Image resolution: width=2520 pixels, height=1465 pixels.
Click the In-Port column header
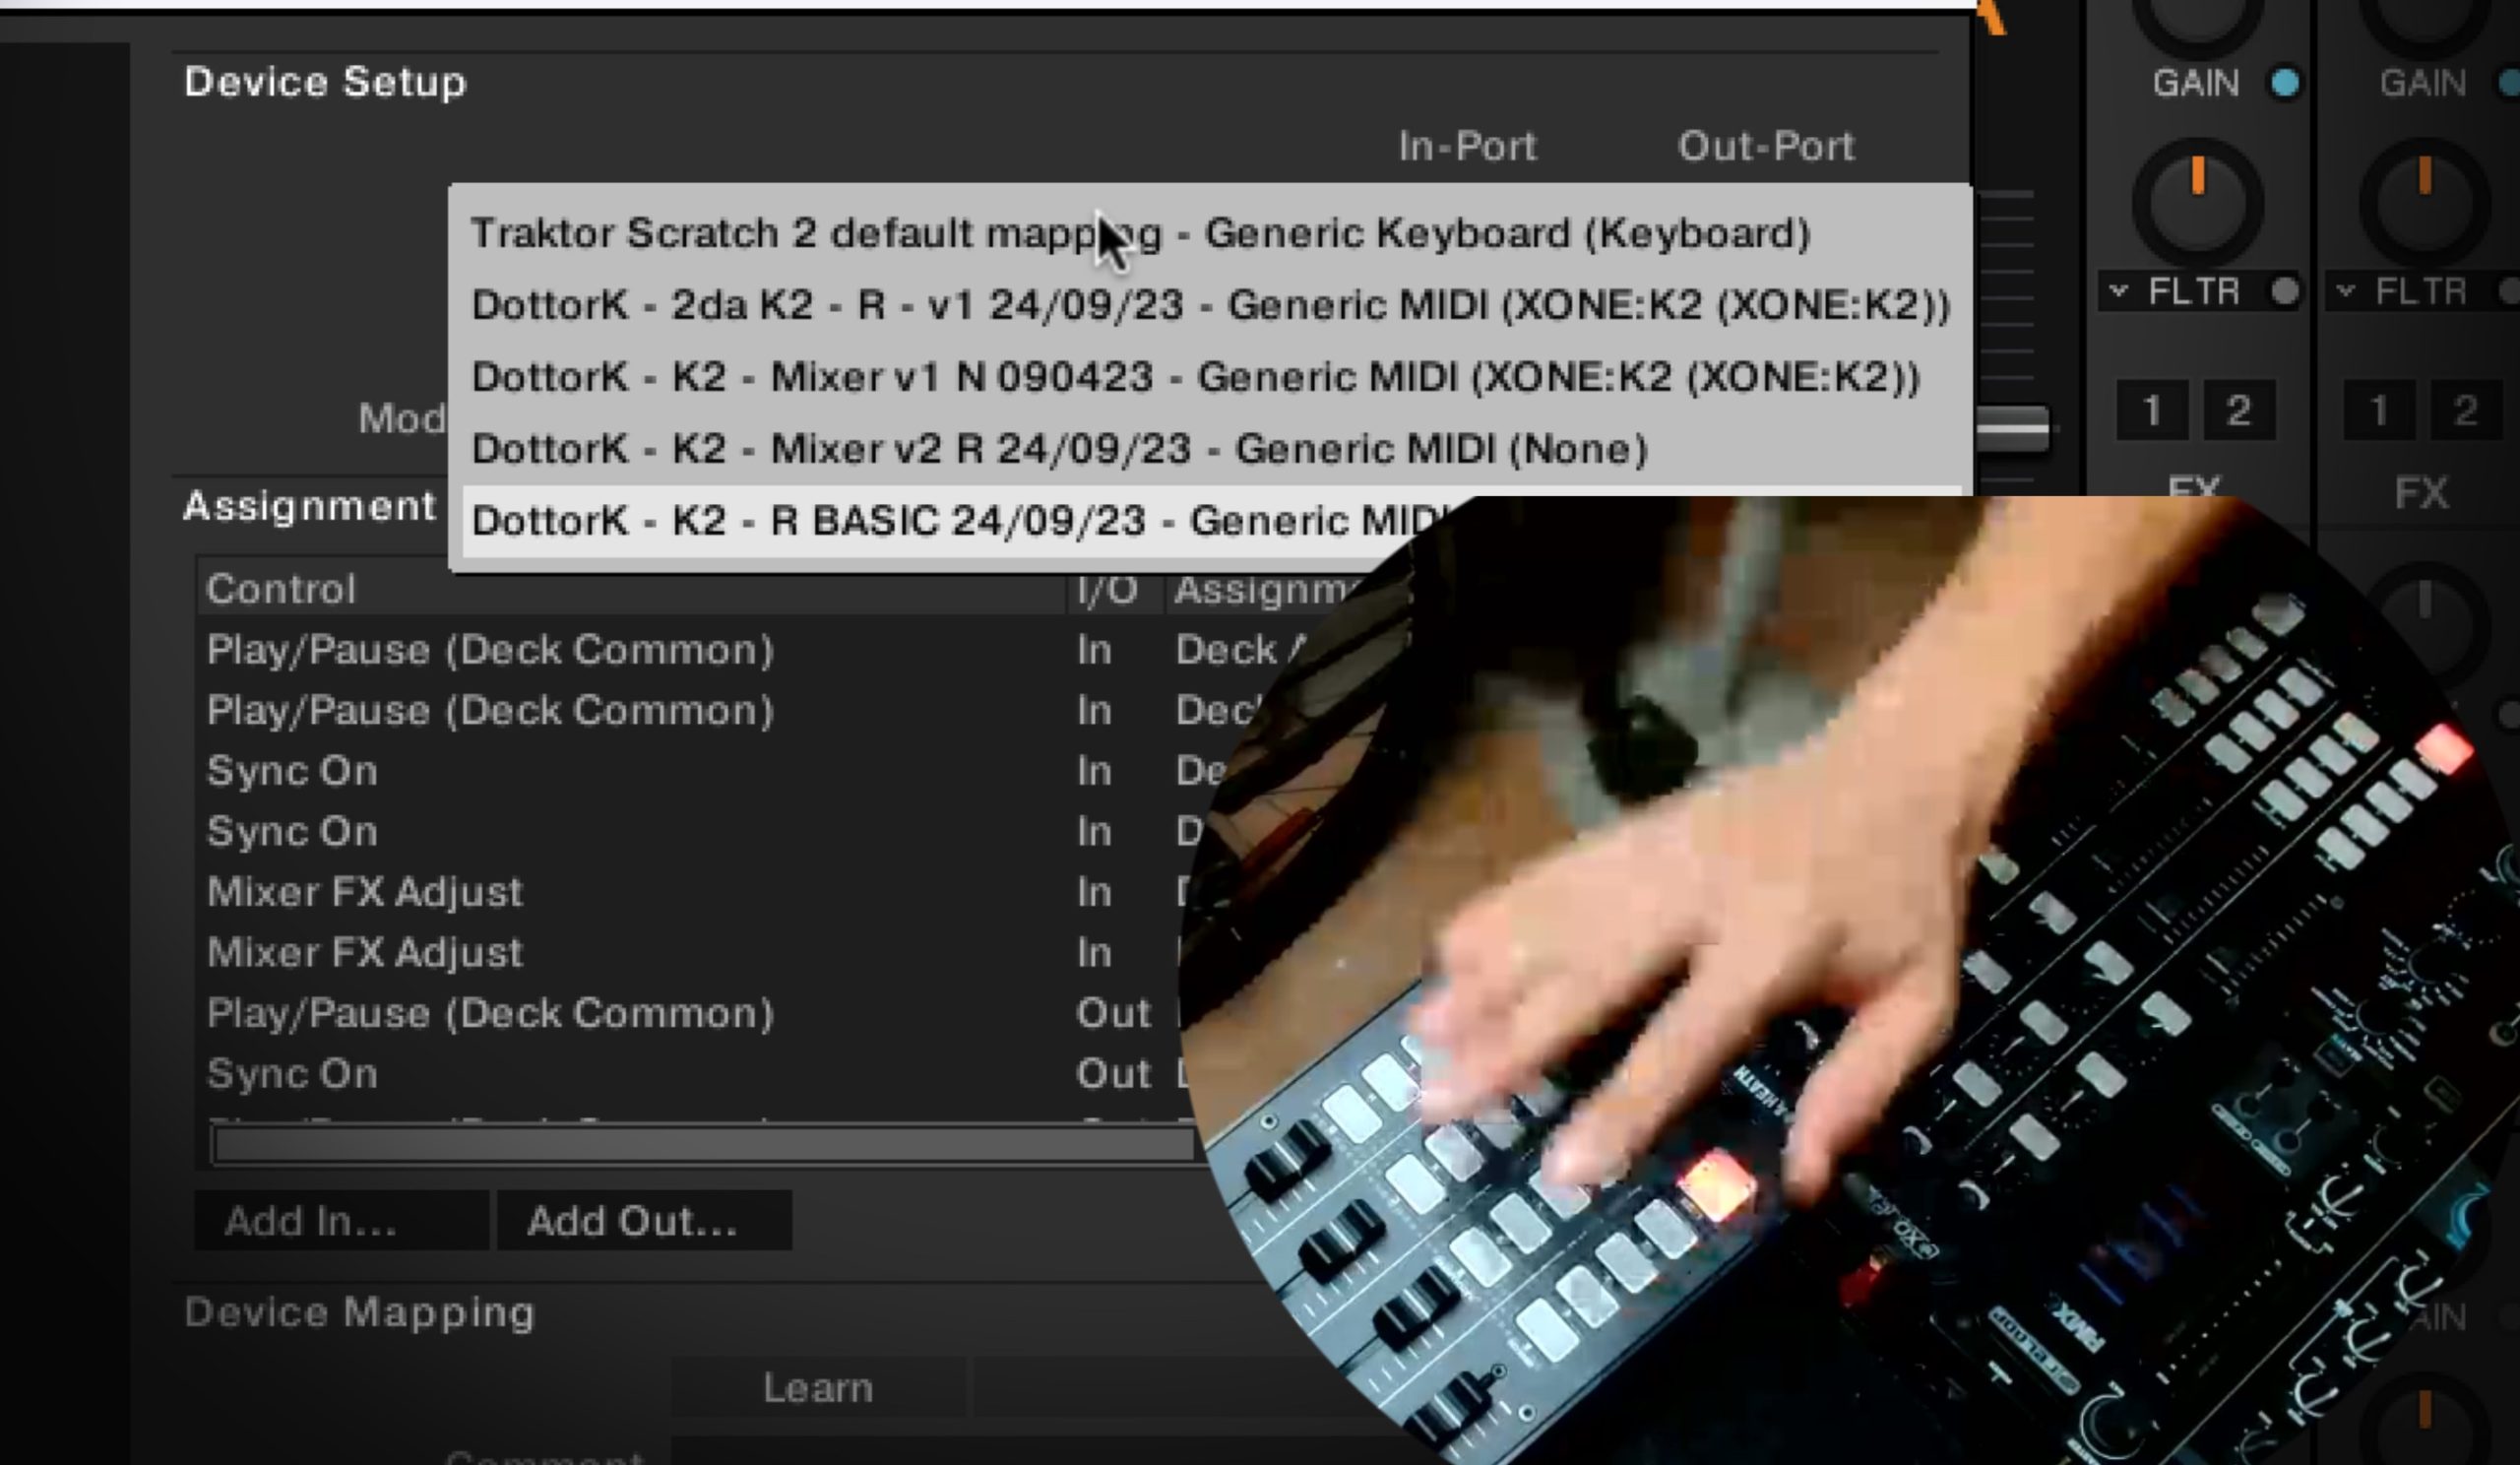(x=1464, y=143)
